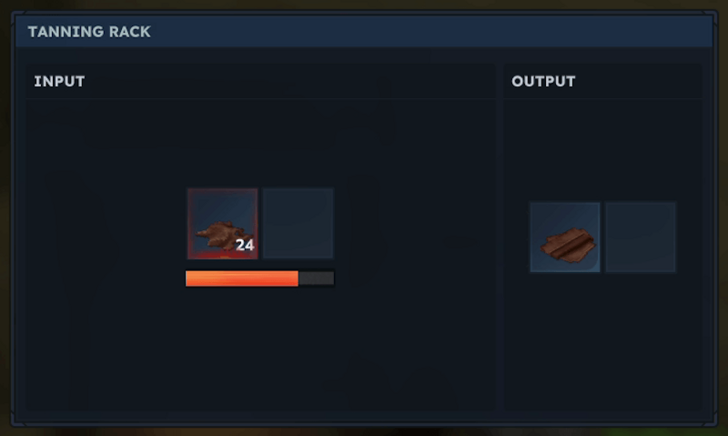Click the 24 stack count on the hide
728x436 pixels.
pos(245,245)
